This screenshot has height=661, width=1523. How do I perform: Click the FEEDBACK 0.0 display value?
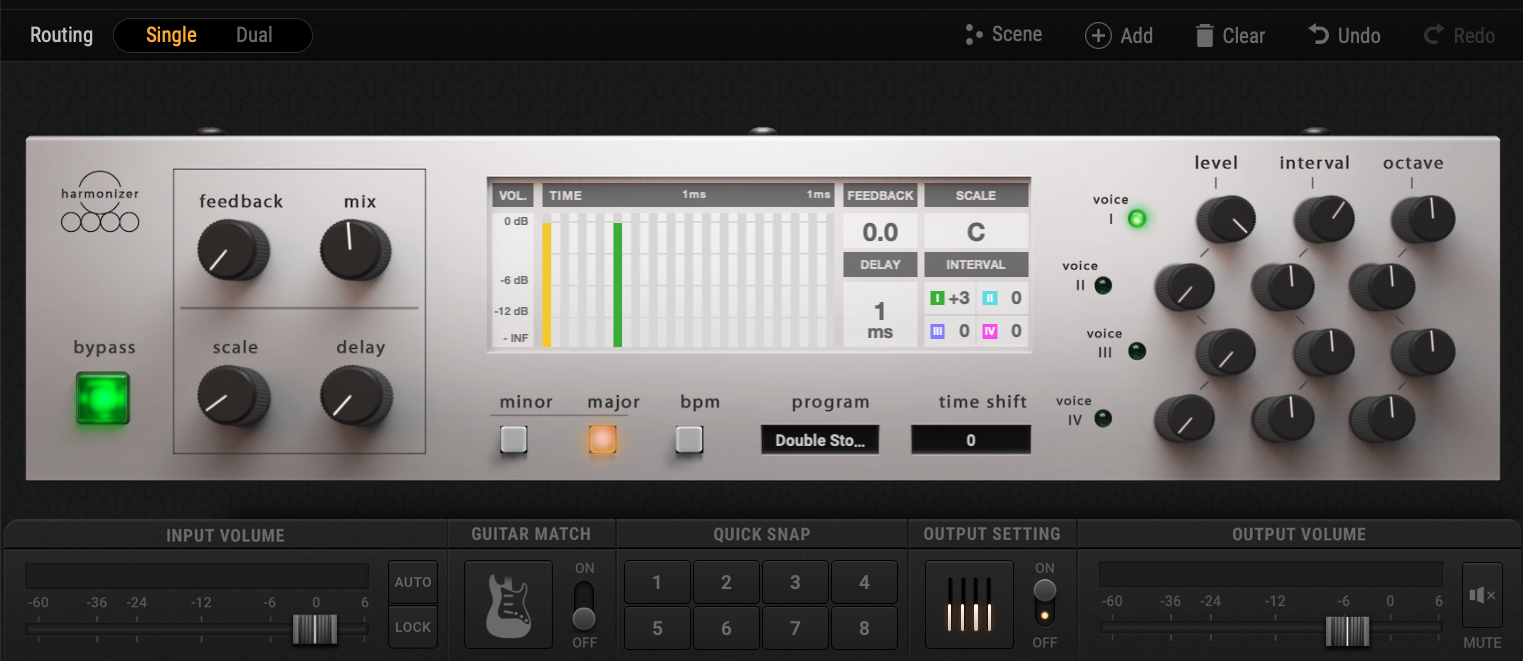[x=880, y=232]
